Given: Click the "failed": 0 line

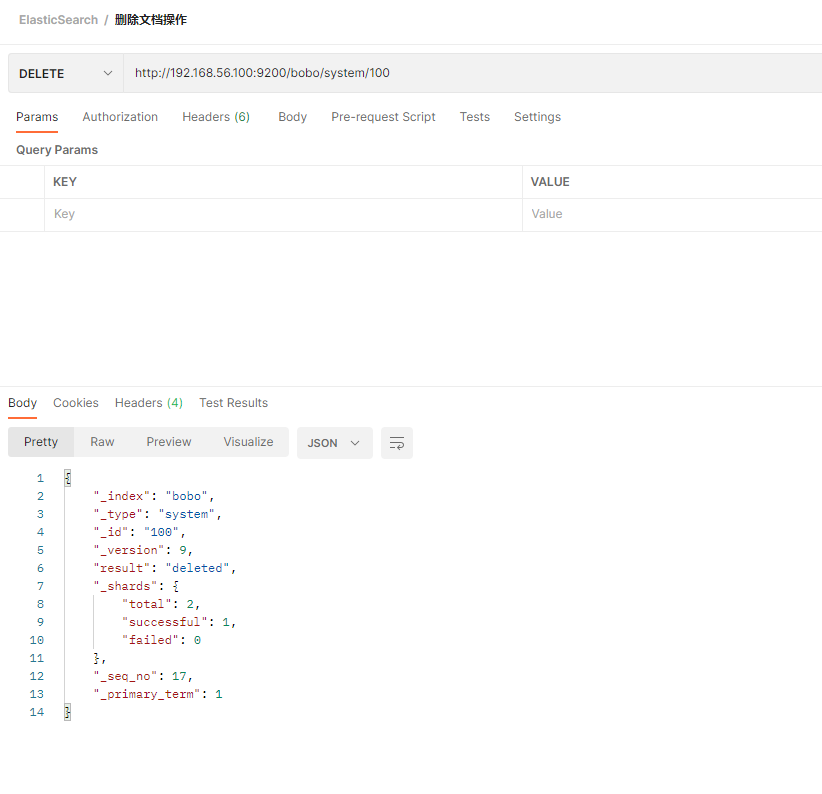Looking at the screenshot, I should (x=161, y=640).
